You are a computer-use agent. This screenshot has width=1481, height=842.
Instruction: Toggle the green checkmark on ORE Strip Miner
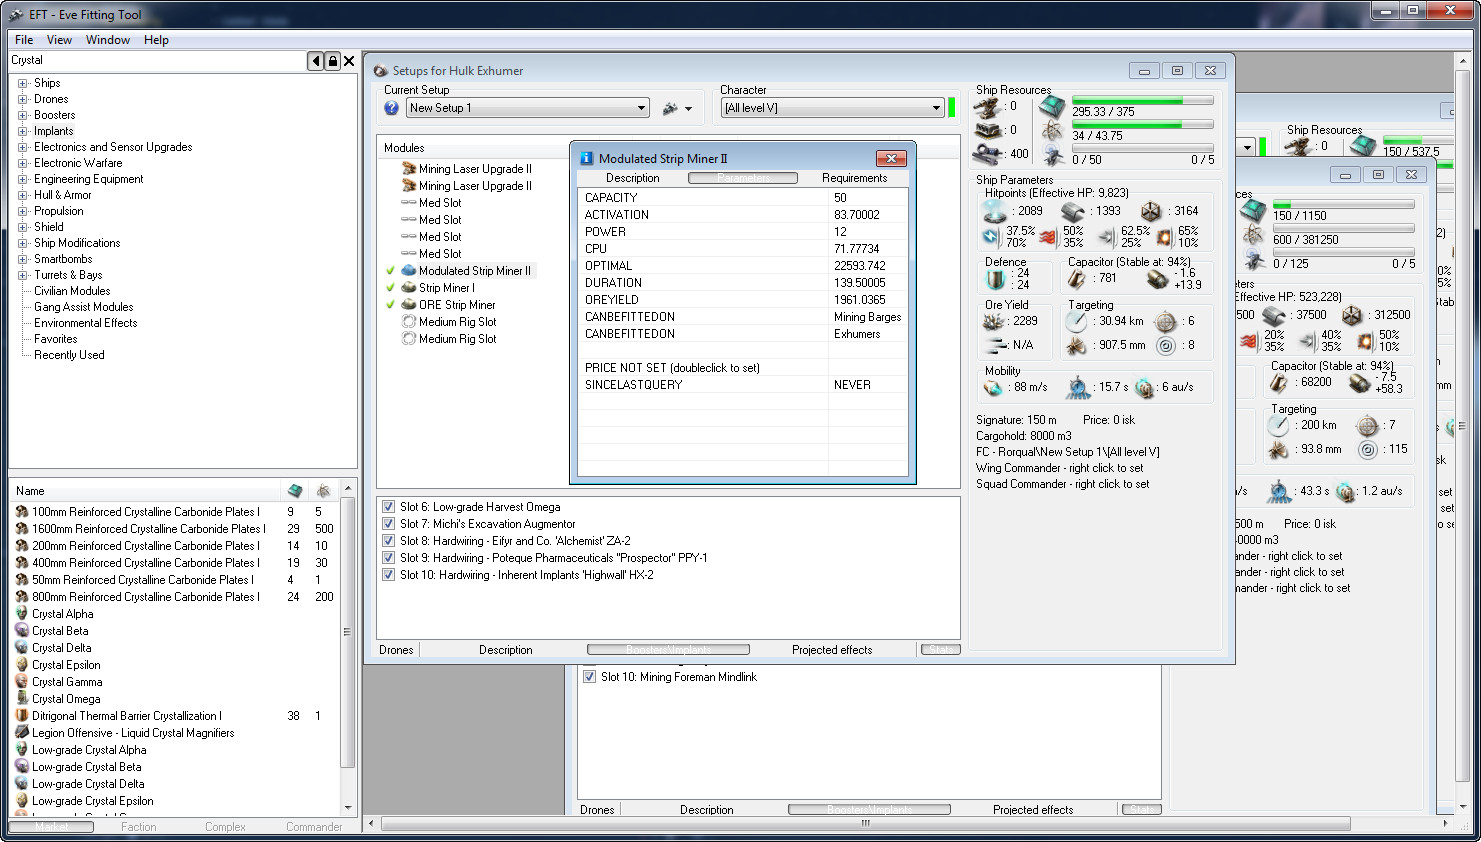tap(390, 305)
